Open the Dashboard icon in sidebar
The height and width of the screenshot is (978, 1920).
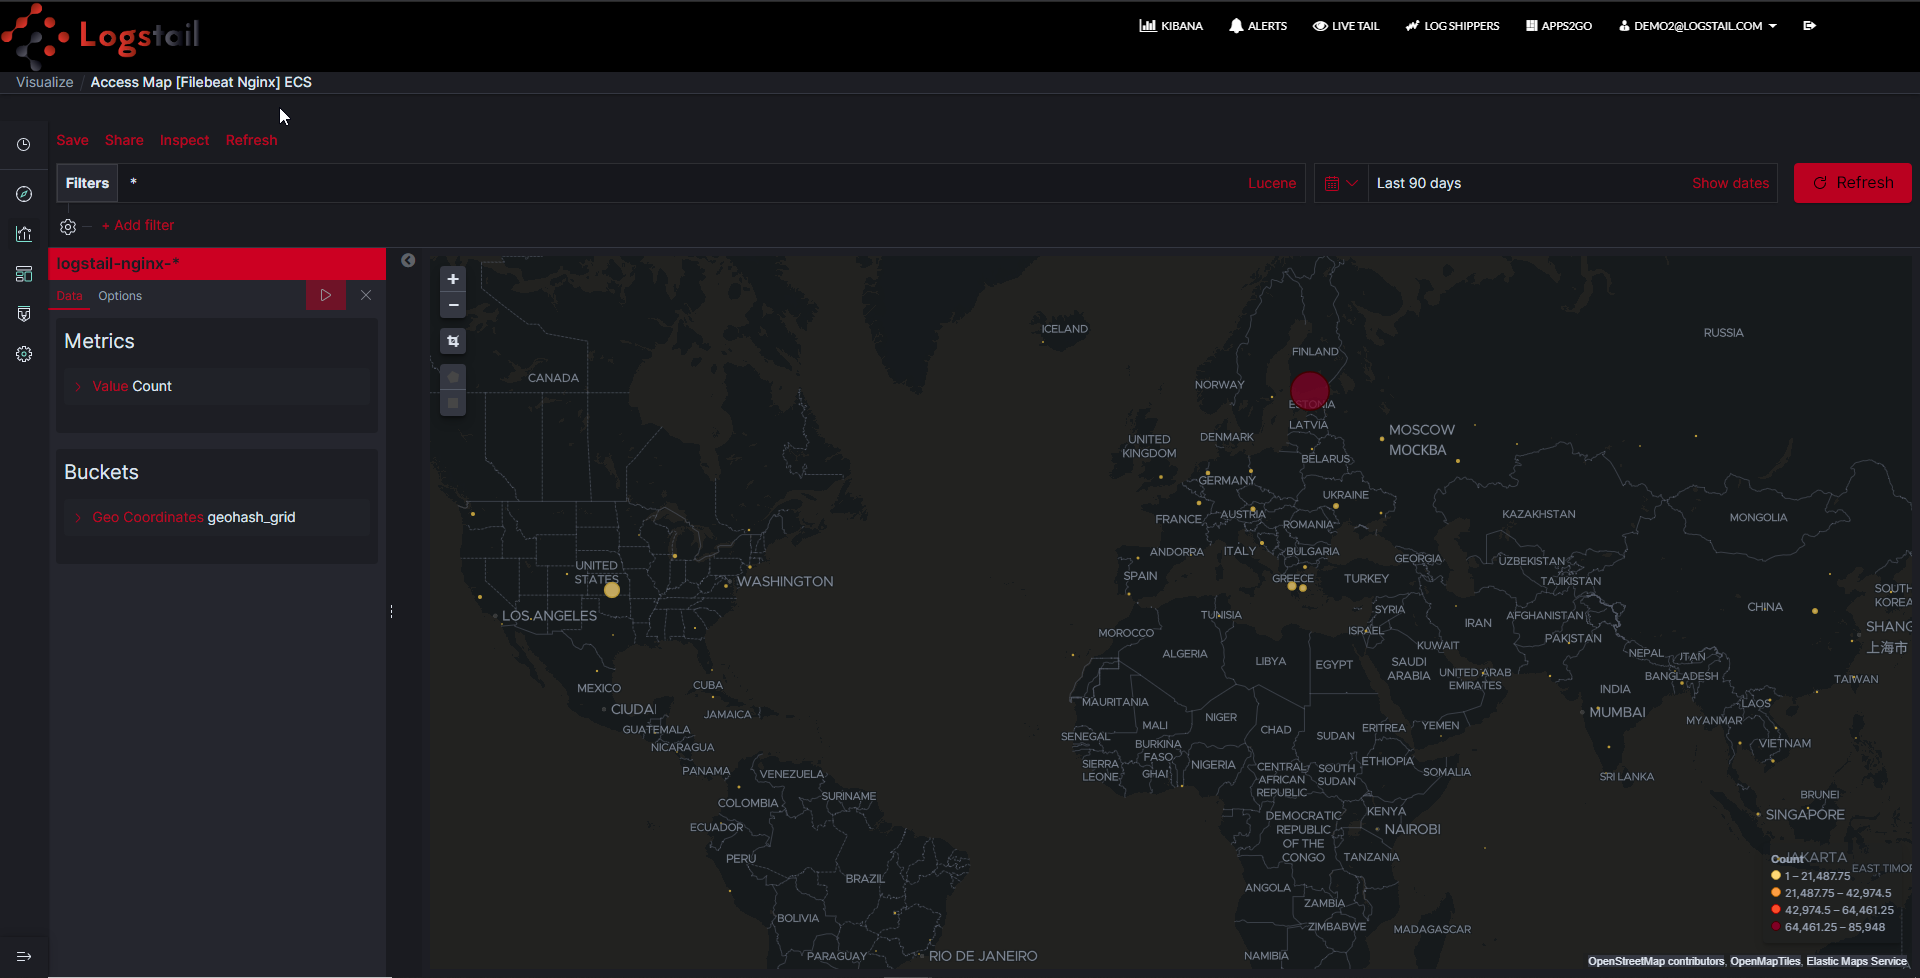pos(24,274)
